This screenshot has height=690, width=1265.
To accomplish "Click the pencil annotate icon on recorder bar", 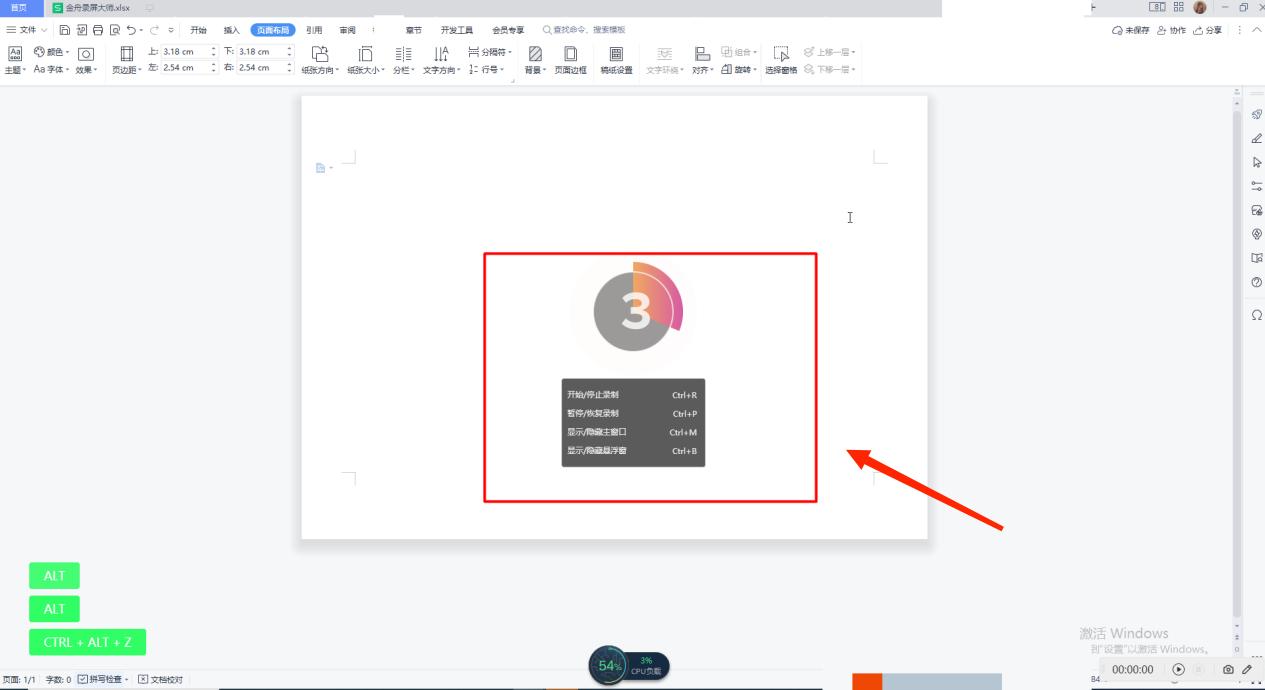I will point(1247,669).
